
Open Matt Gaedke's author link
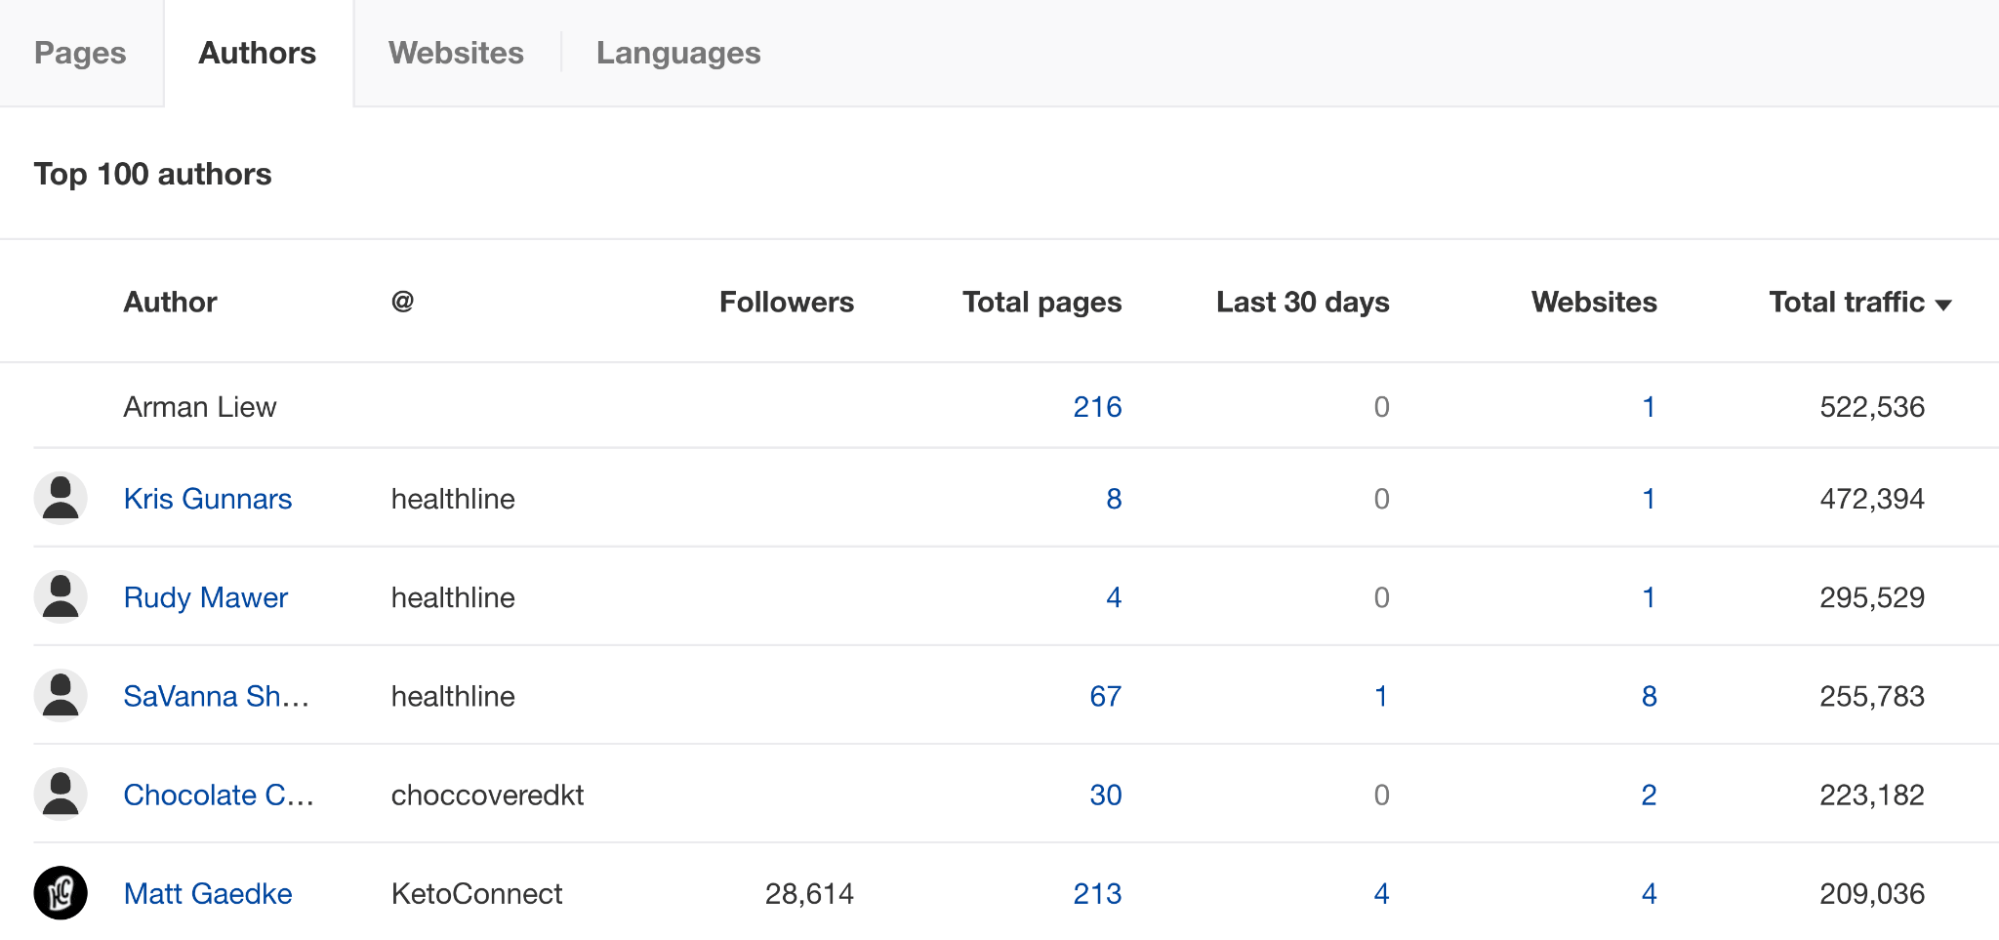(208, 893)
